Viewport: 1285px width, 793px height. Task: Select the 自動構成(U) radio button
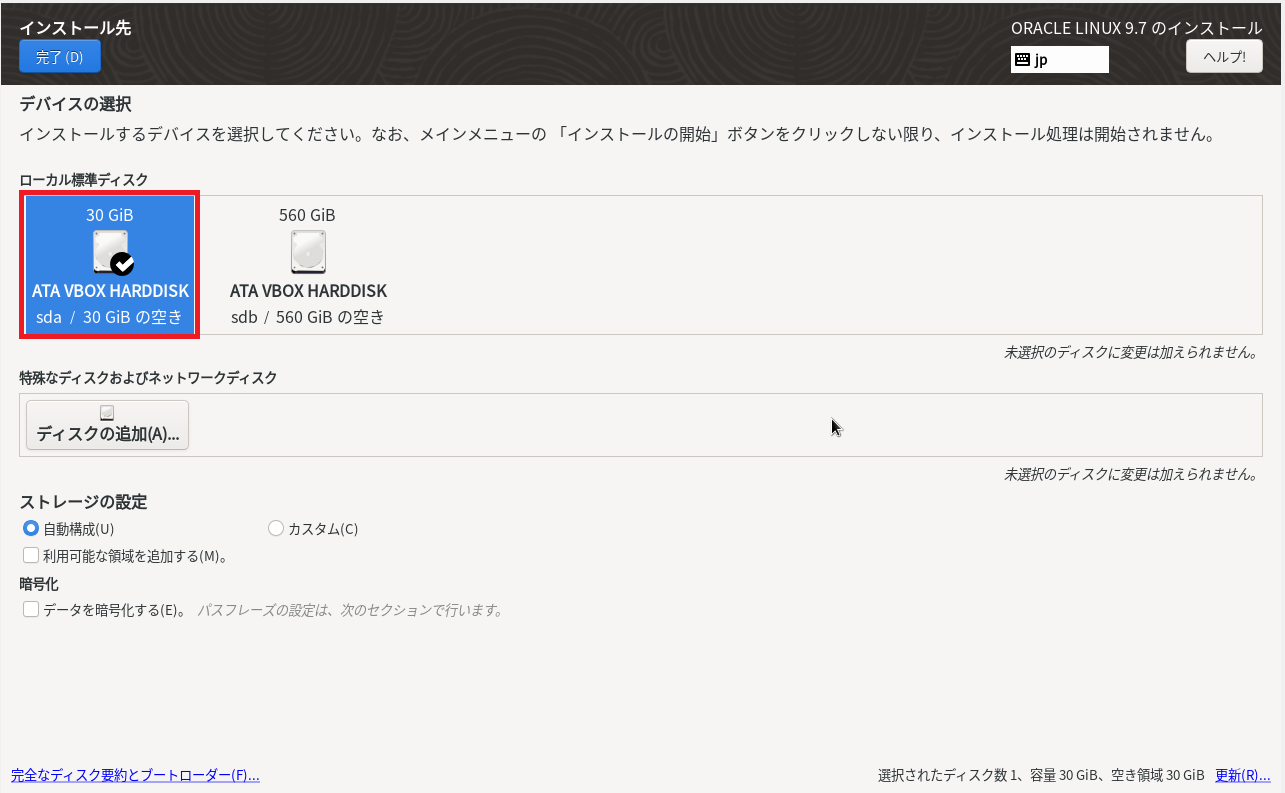[x=31, y=528]
